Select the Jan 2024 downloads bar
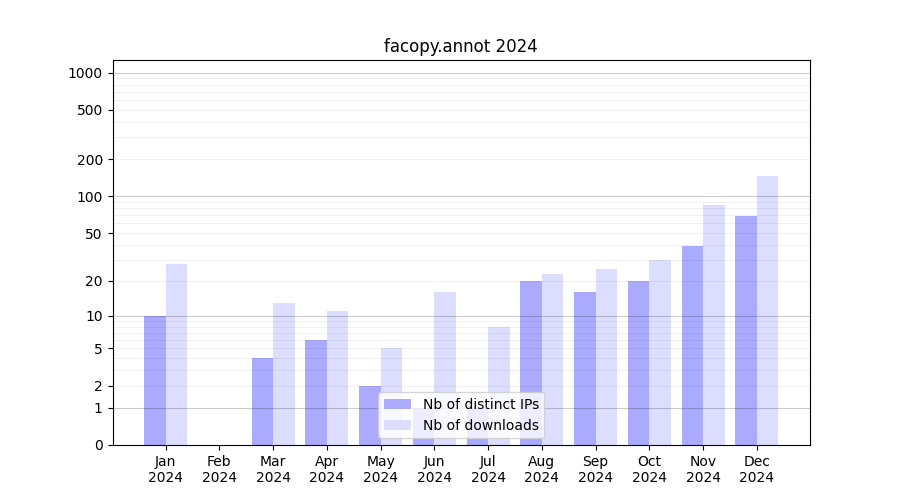This screenshot has width=900, height=500. click(176, 354)
